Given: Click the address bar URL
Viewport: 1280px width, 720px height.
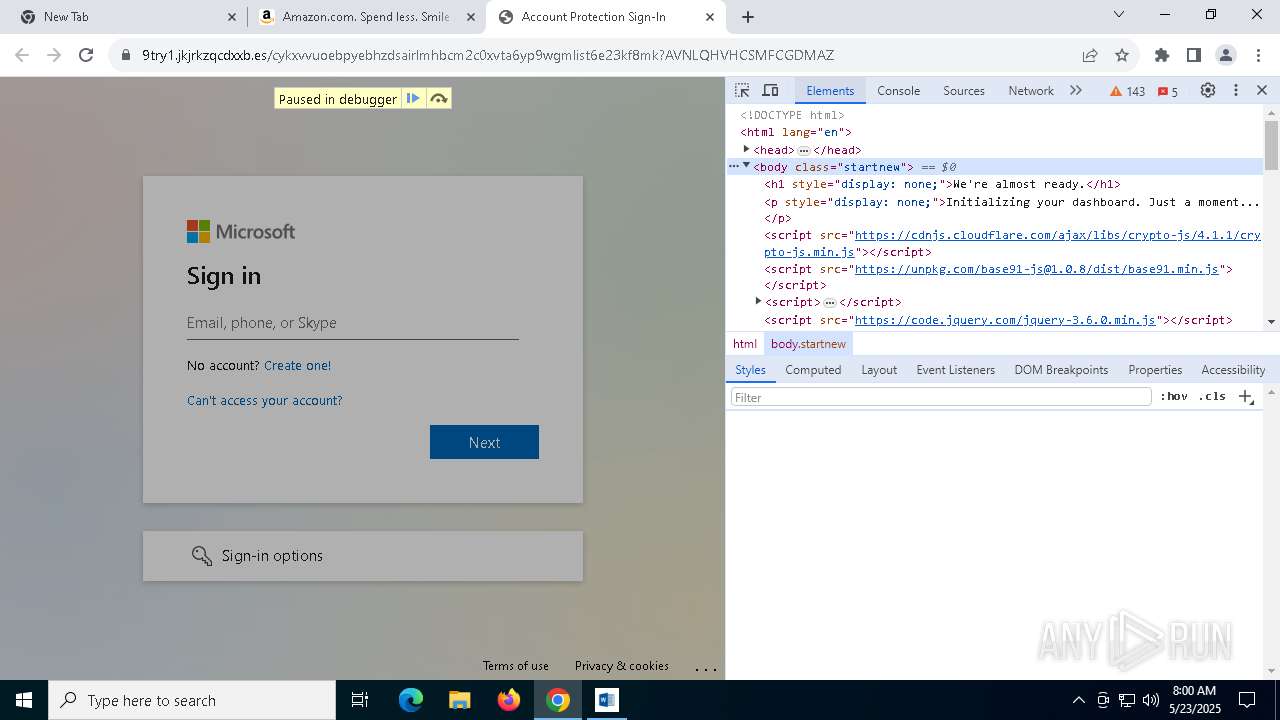Looking at the screenshot, I should [x=488, y=55].
